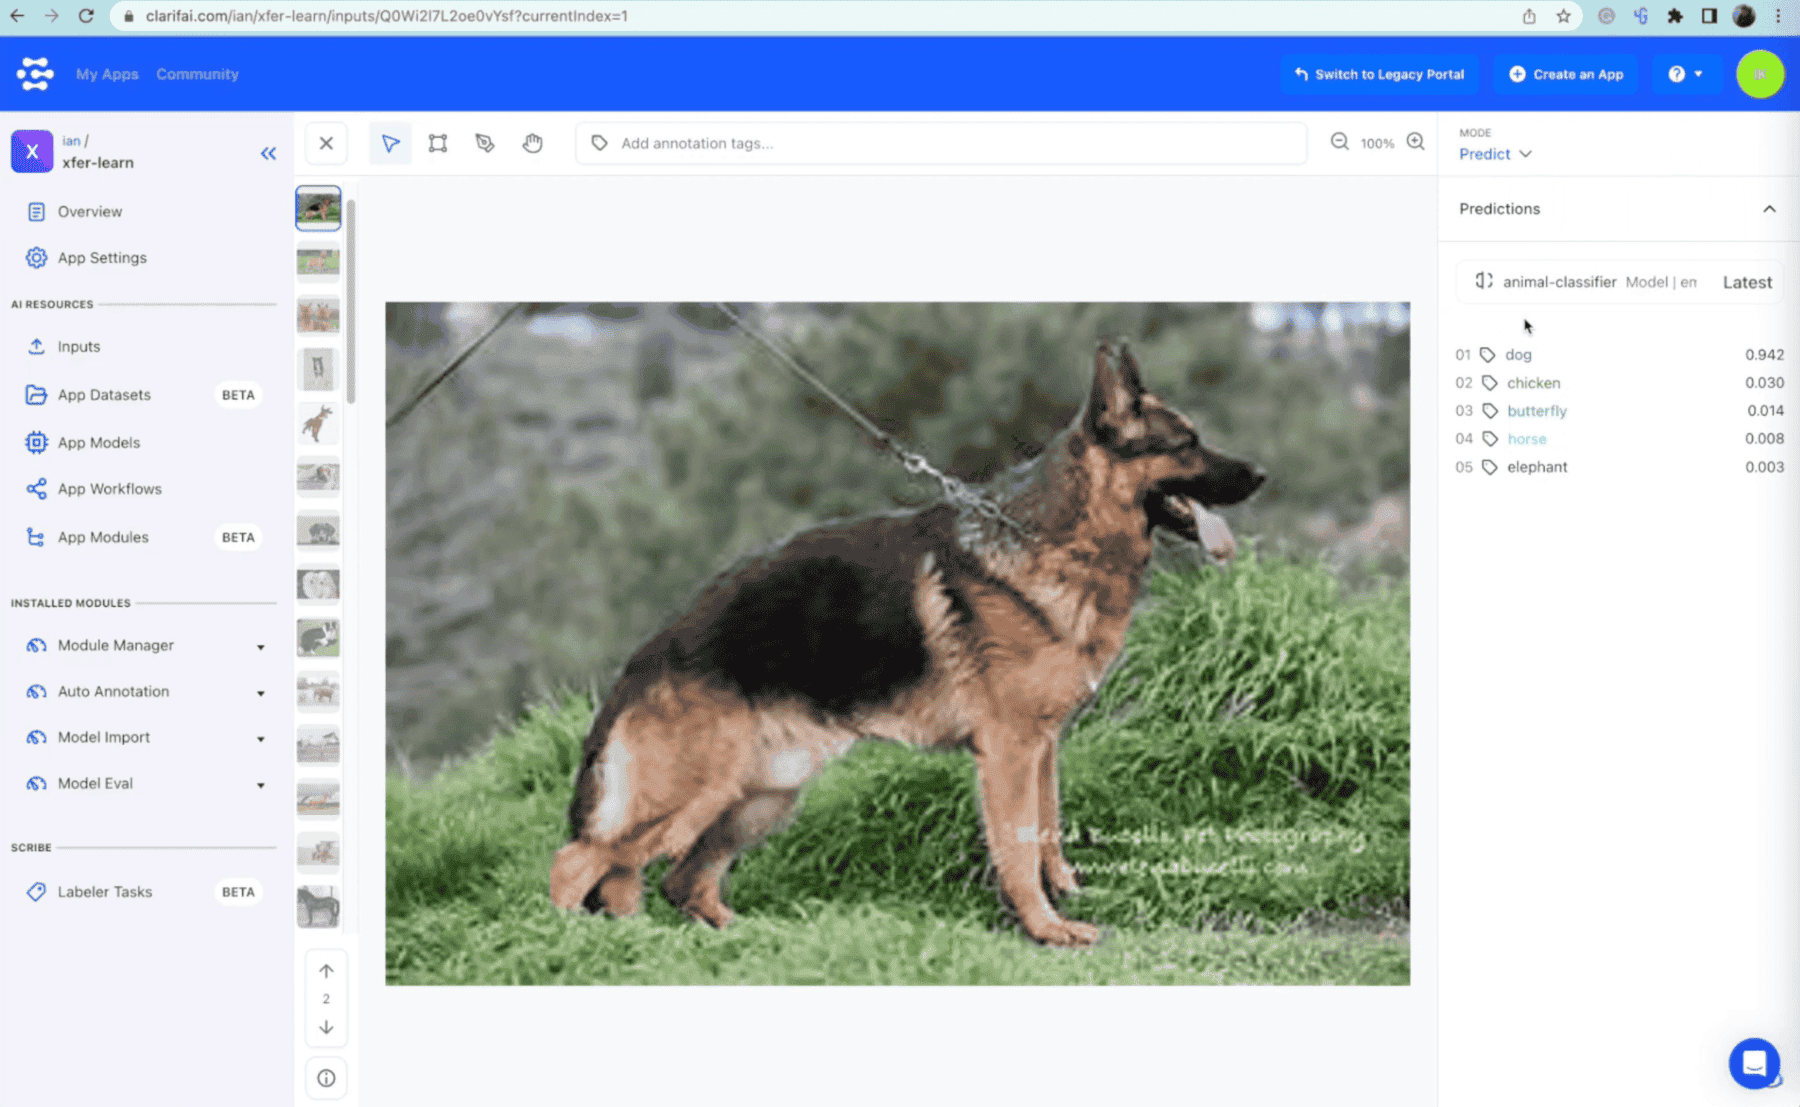
Task: Click Switch to Legacy Portal
Action: pos(1379,74)
